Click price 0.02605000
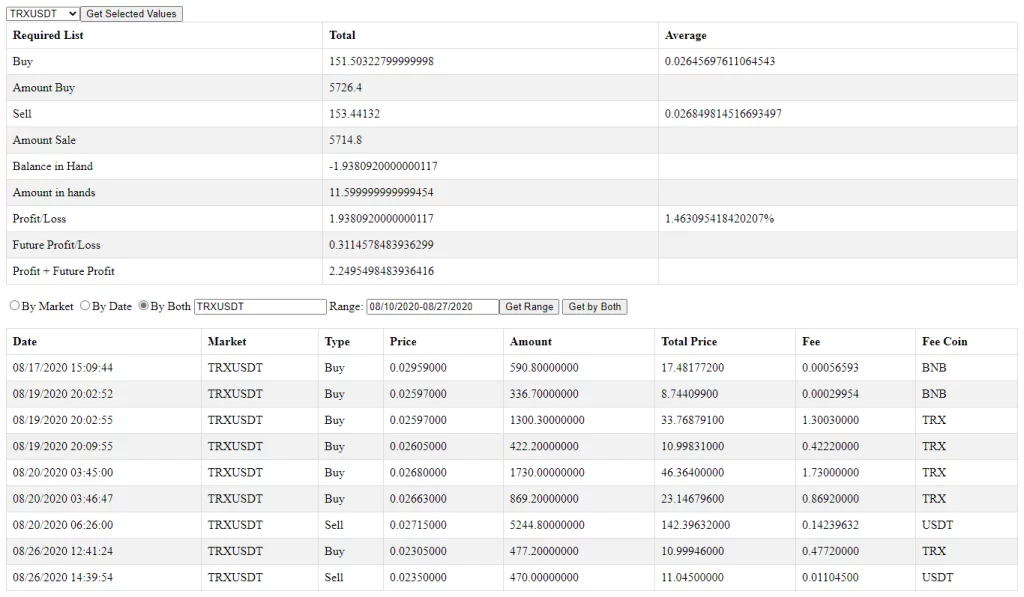The height and width of the screenshot is (597, 1024). pyautogui.click(x=418, y=446)
